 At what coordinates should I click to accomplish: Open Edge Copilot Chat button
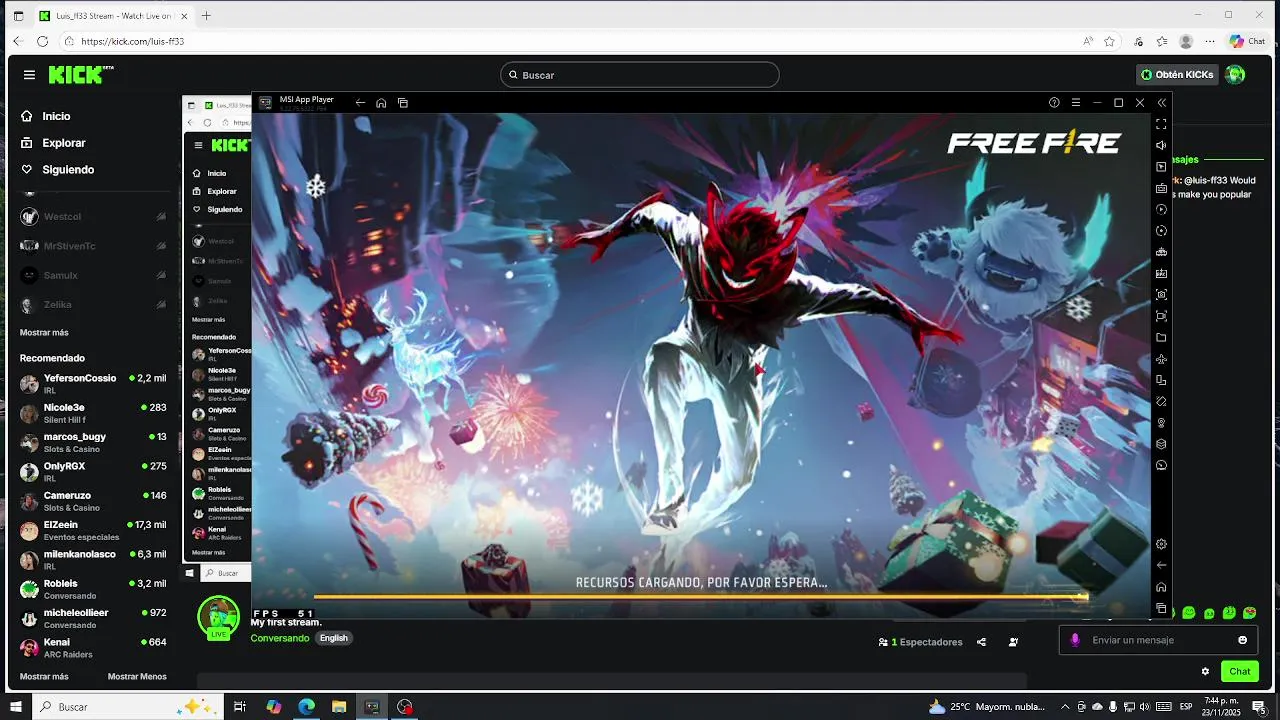1247,41
